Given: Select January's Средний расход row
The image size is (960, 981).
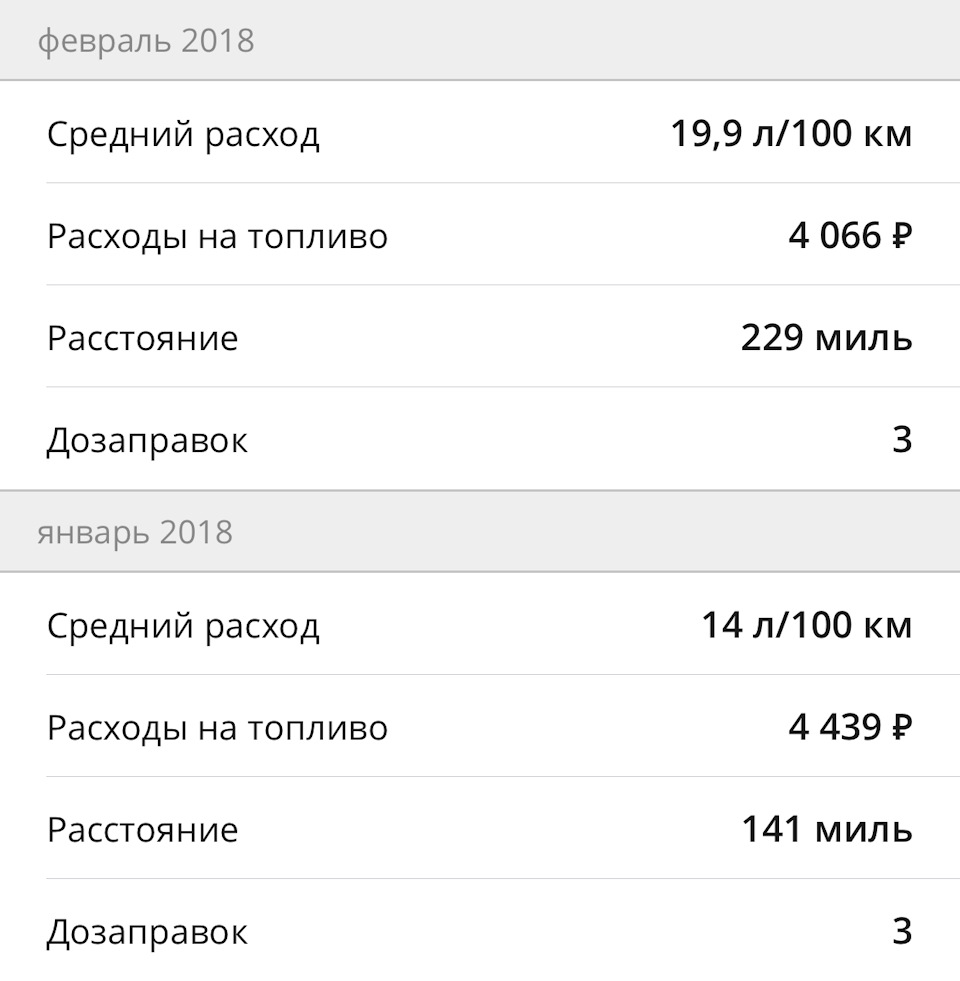Looking at the screenshot, I should (x=480, y=624).
